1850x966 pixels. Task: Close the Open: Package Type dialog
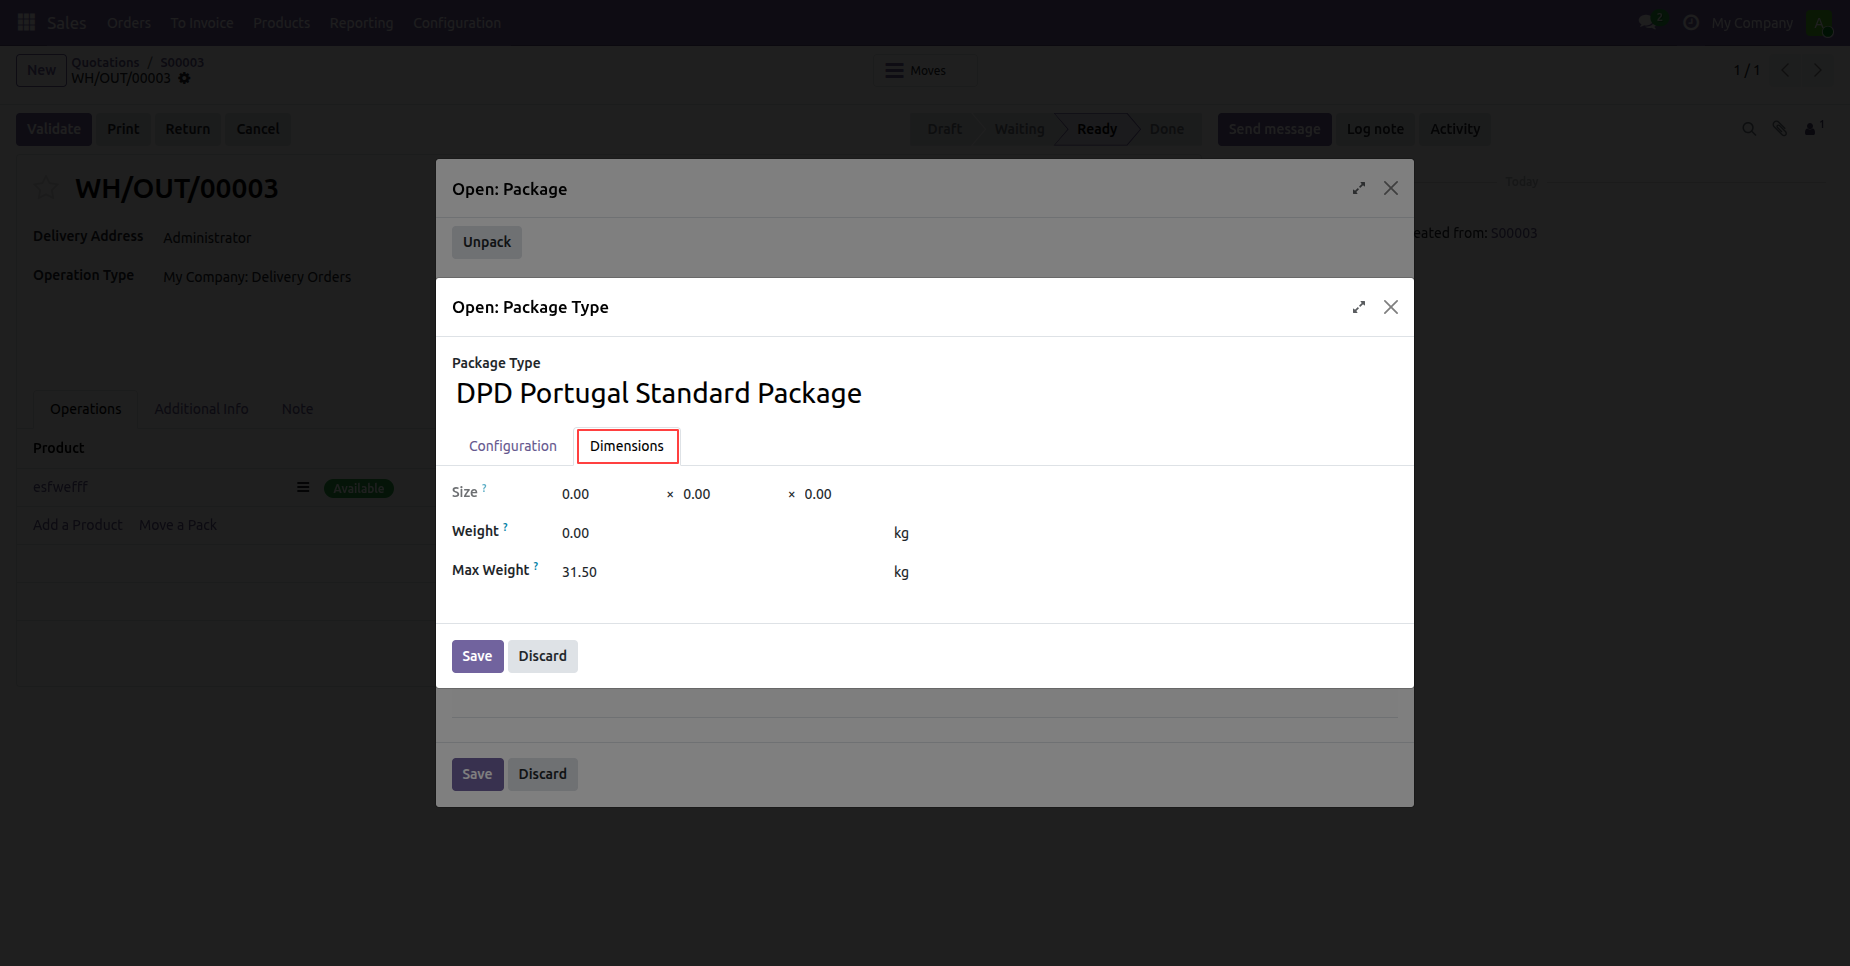click(x=1391, y=307)
